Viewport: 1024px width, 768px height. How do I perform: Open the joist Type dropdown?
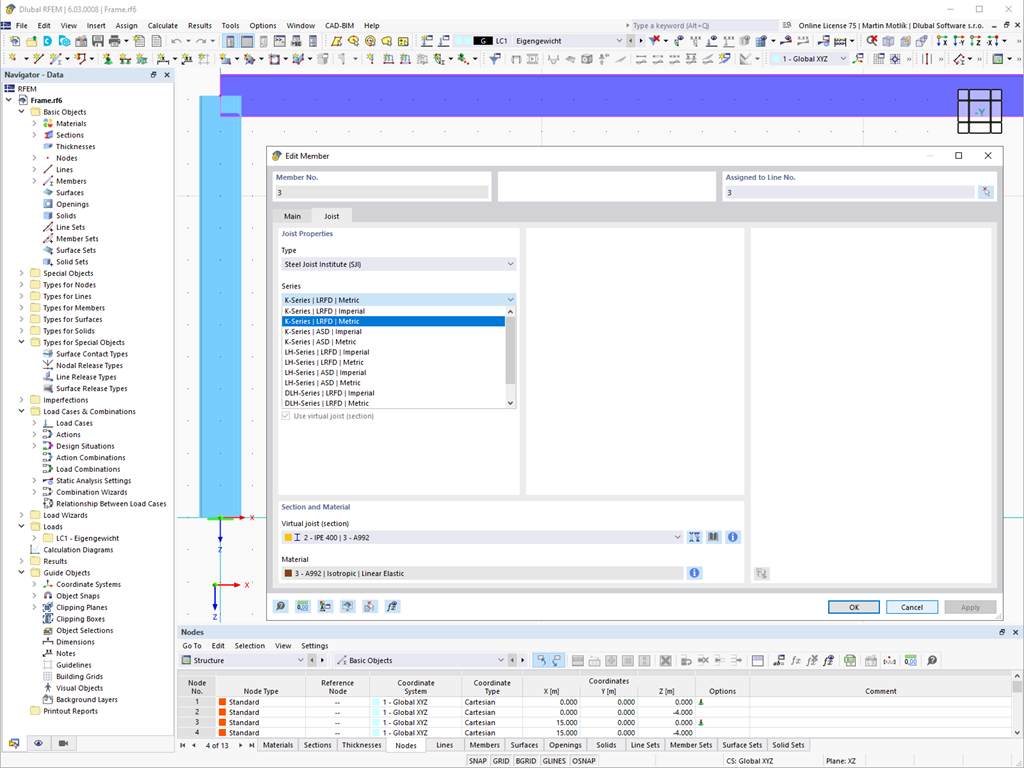click(398, 264)
